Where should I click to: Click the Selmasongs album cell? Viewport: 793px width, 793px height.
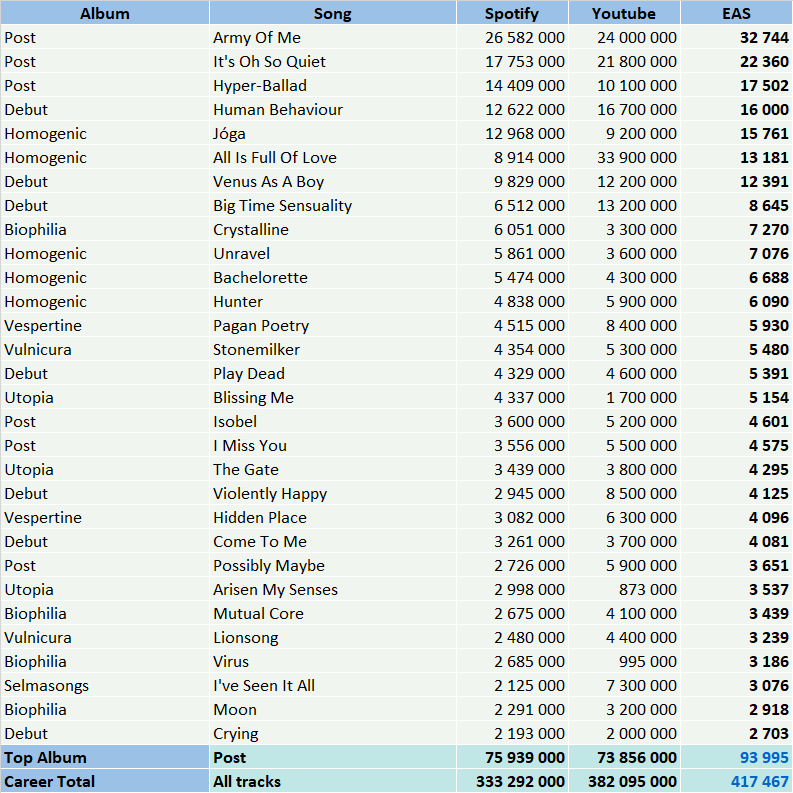[105, 686]
